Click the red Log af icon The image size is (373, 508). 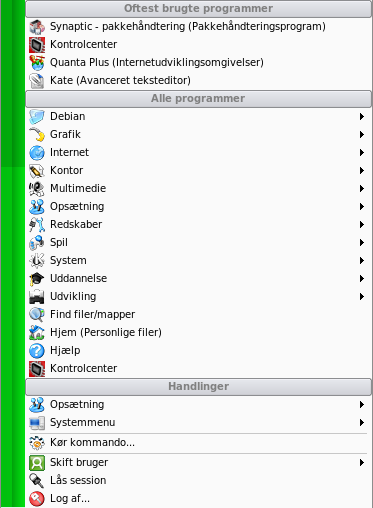pyautogui.click(x=37, y=499)
